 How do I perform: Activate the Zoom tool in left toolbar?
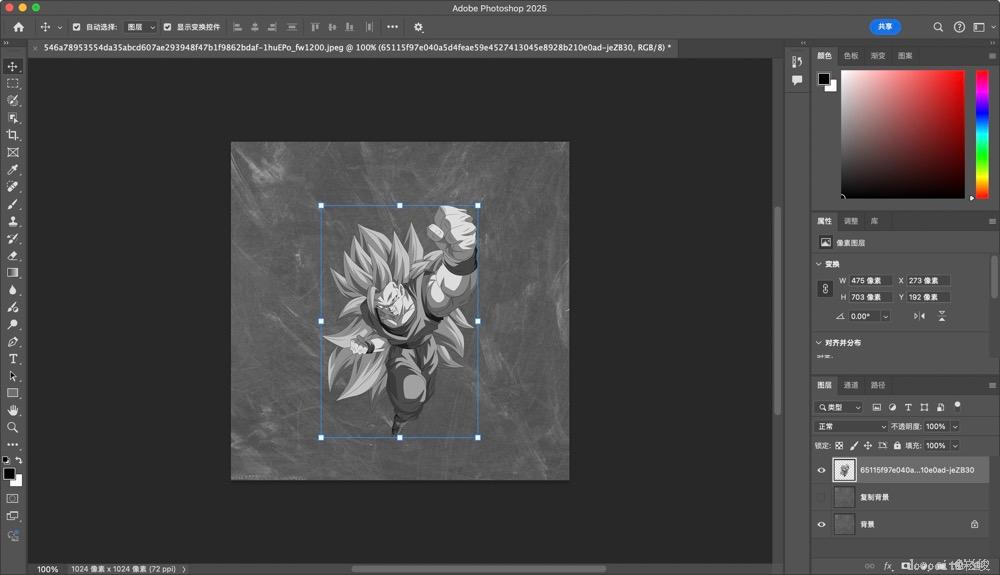13,427
